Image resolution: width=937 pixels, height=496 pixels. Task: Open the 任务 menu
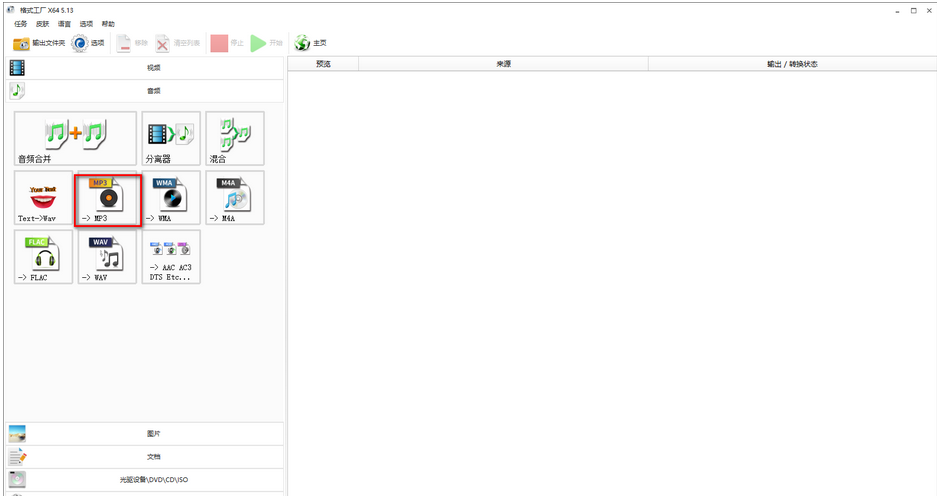[21, 24]
